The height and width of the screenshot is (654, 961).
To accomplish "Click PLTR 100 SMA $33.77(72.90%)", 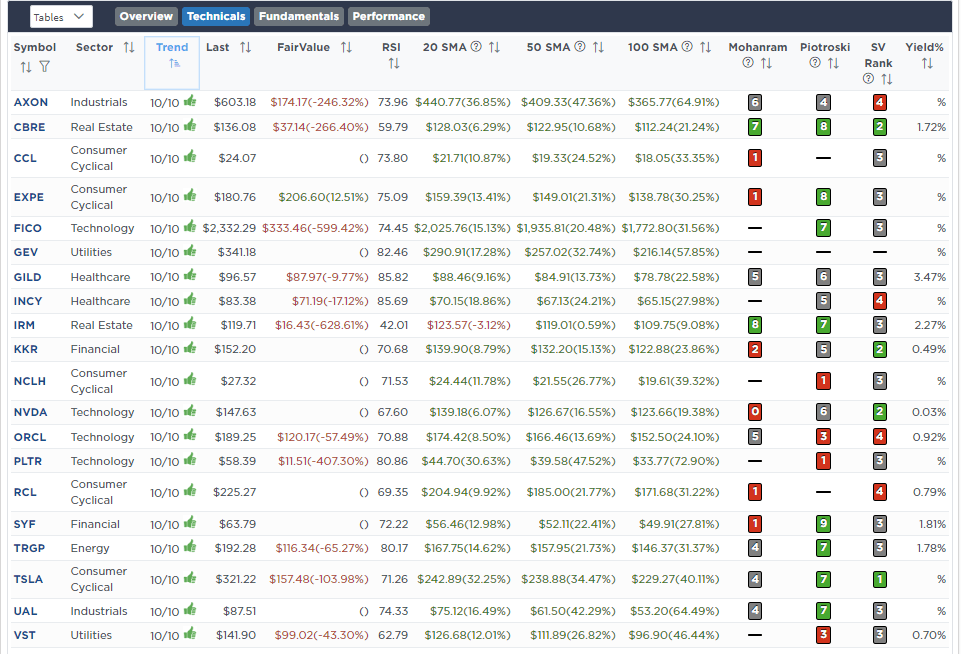I will pos(676,462).
